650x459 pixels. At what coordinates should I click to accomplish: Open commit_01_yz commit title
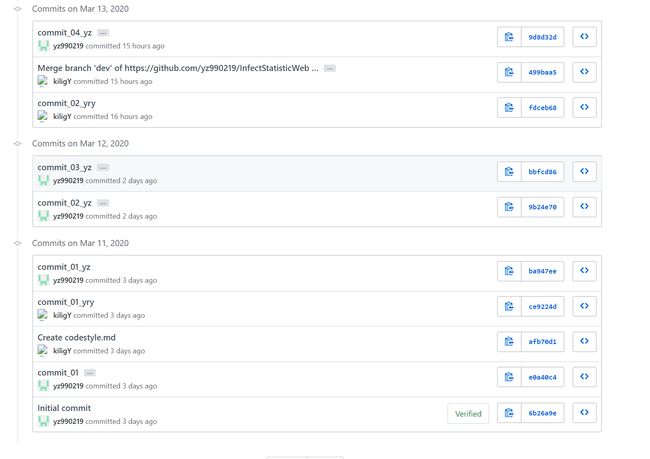(x=64, y=267)
